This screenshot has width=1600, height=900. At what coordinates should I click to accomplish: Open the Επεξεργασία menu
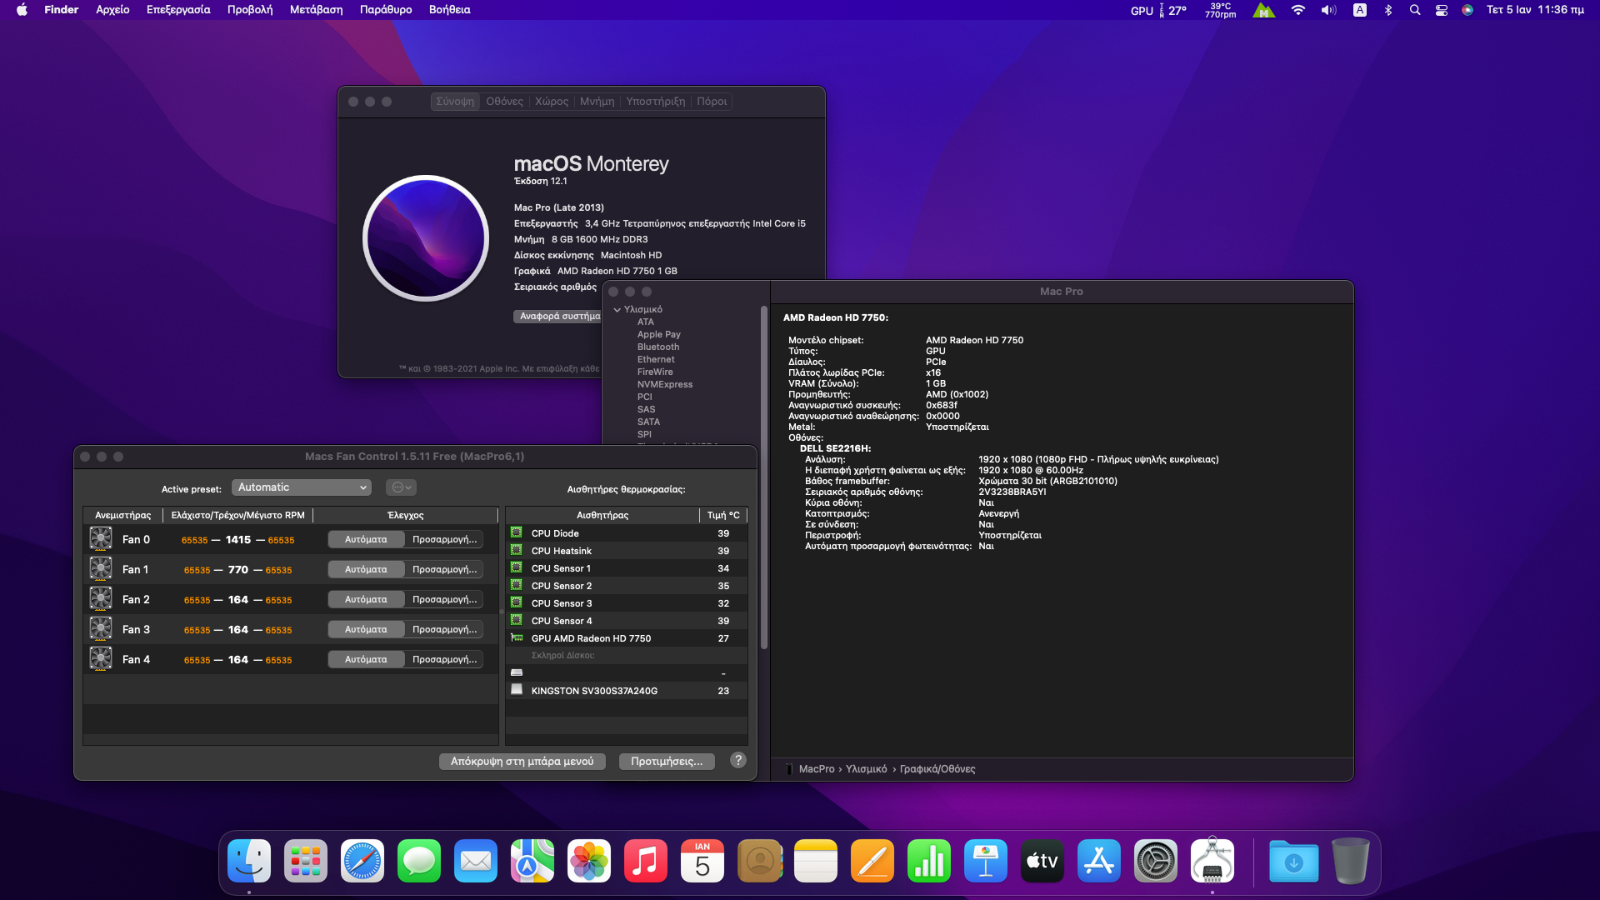point(178,10)
